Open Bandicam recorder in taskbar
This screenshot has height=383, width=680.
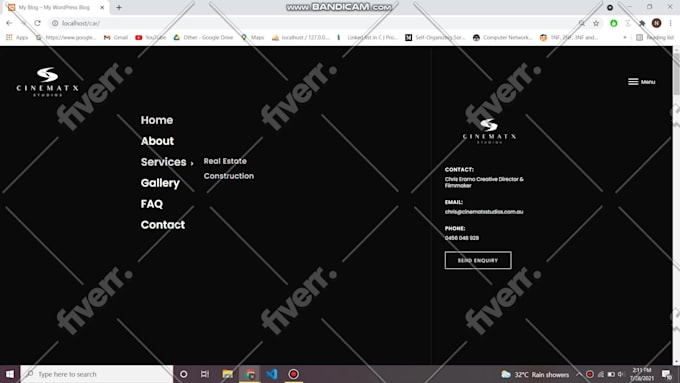click(294, 374)
